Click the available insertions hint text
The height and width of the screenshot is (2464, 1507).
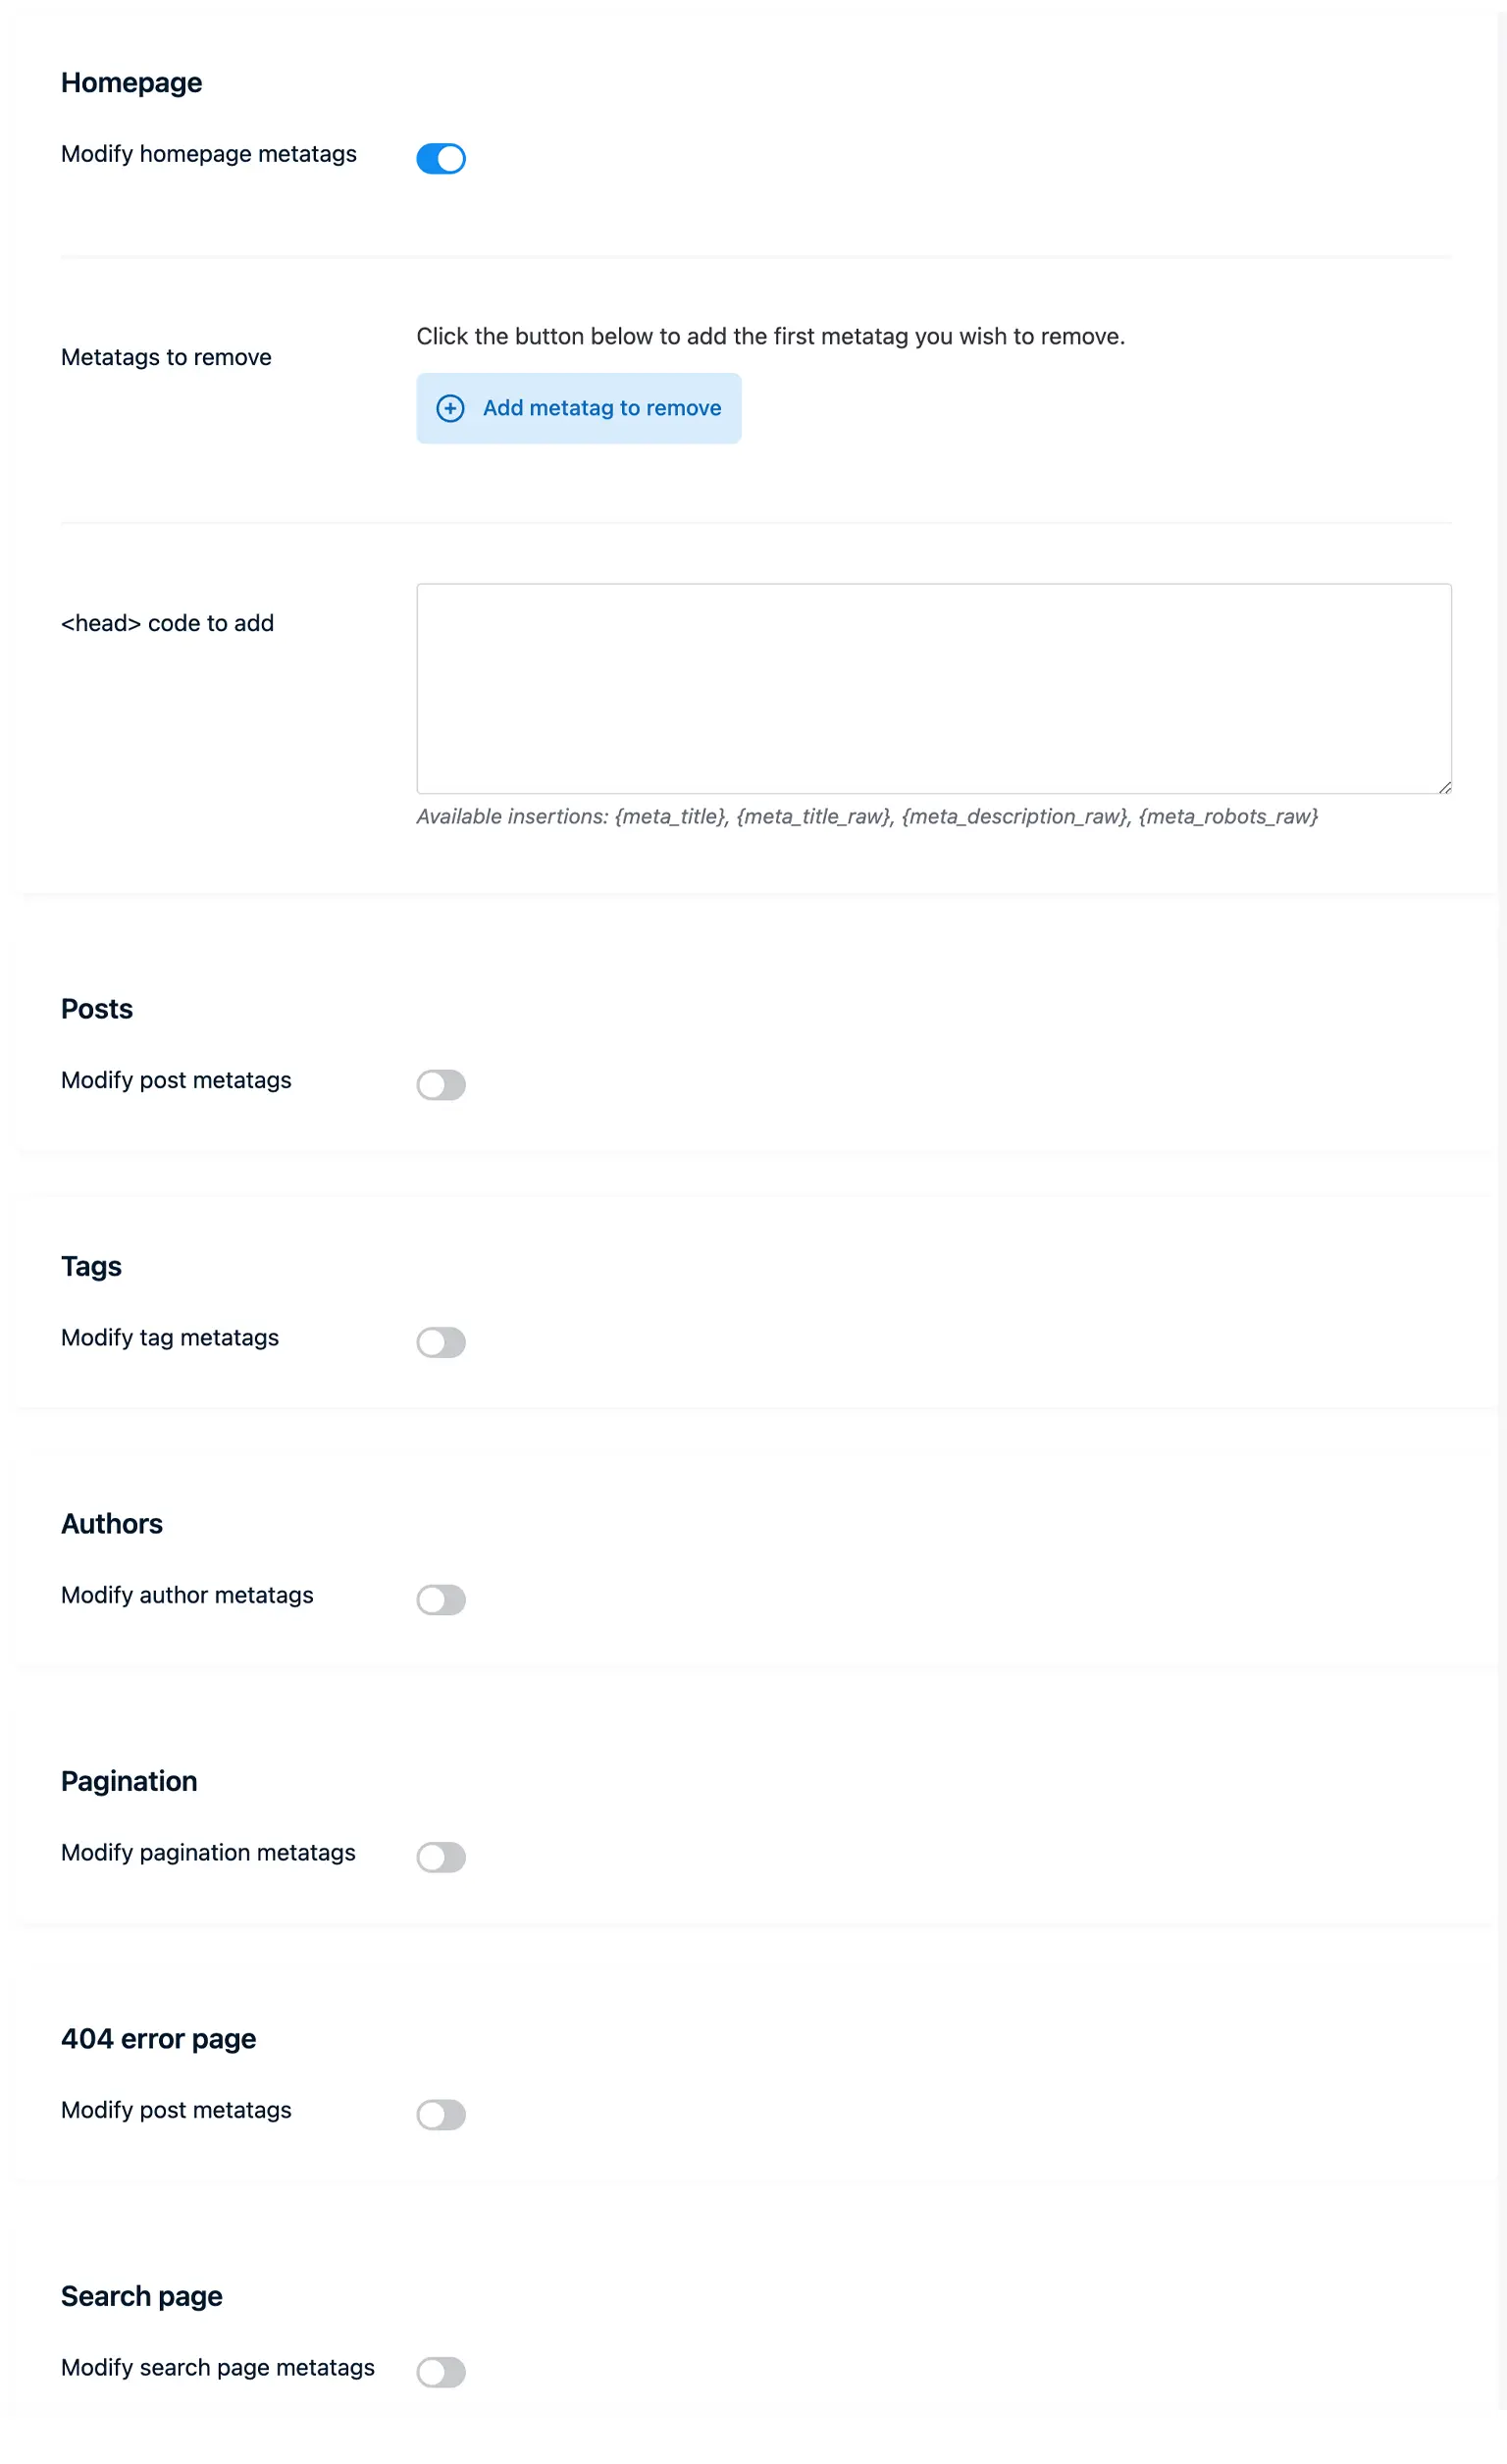(867, 816)
